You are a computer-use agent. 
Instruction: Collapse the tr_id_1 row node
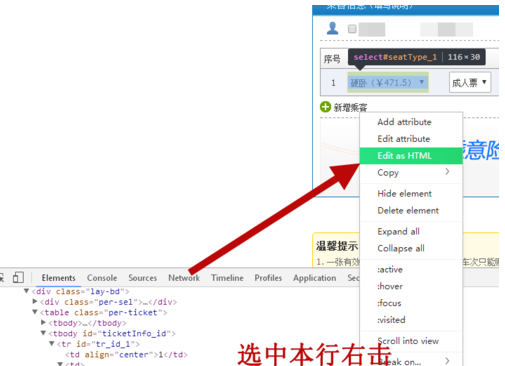pos(52,343)
